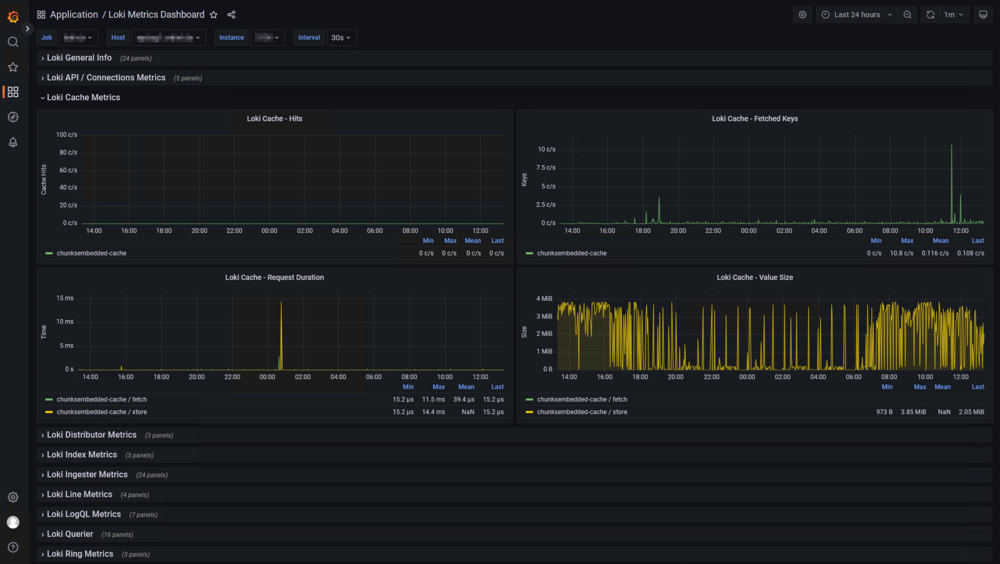
Task: Open starred dashboards from sidebar star icon
Action: 13,67
